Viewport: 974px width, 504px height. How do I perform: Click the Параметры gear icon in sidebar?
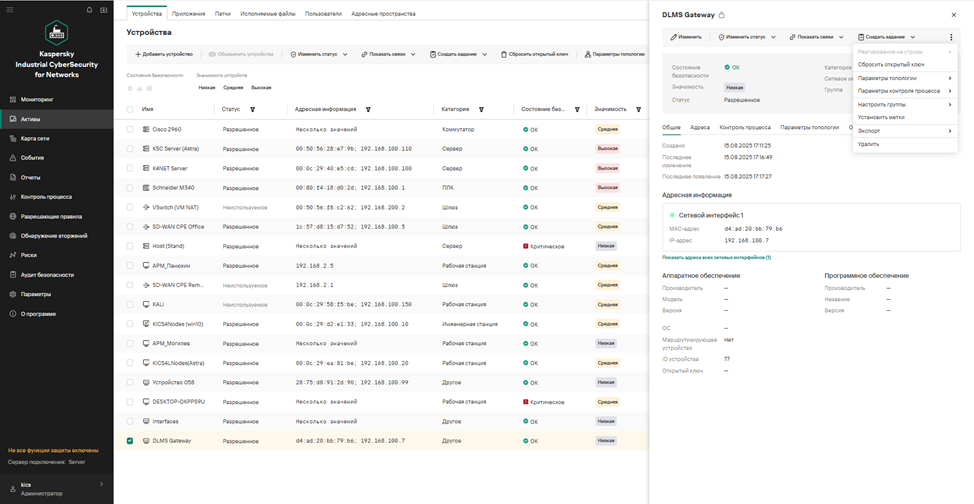[13, 295]
